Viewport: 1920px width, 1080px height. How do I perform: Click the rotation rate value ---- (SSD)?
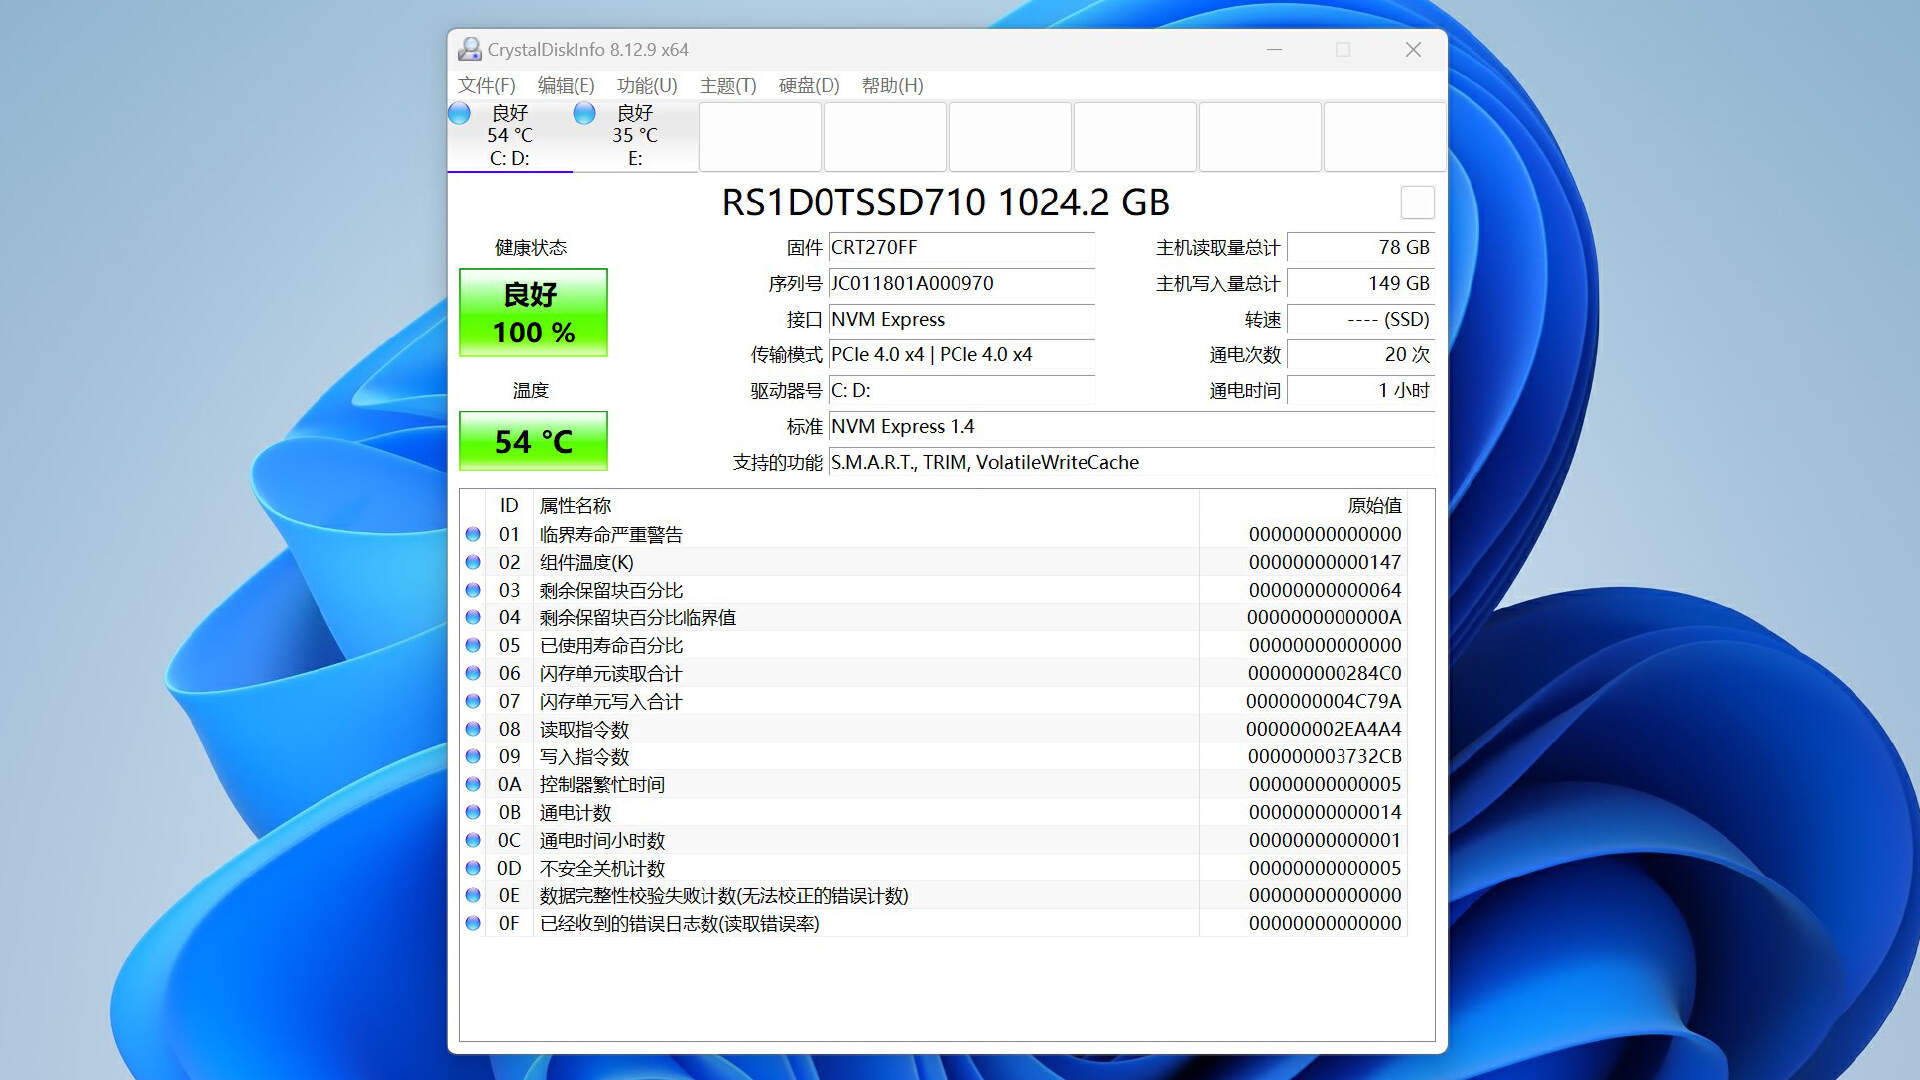(1361, 320)
